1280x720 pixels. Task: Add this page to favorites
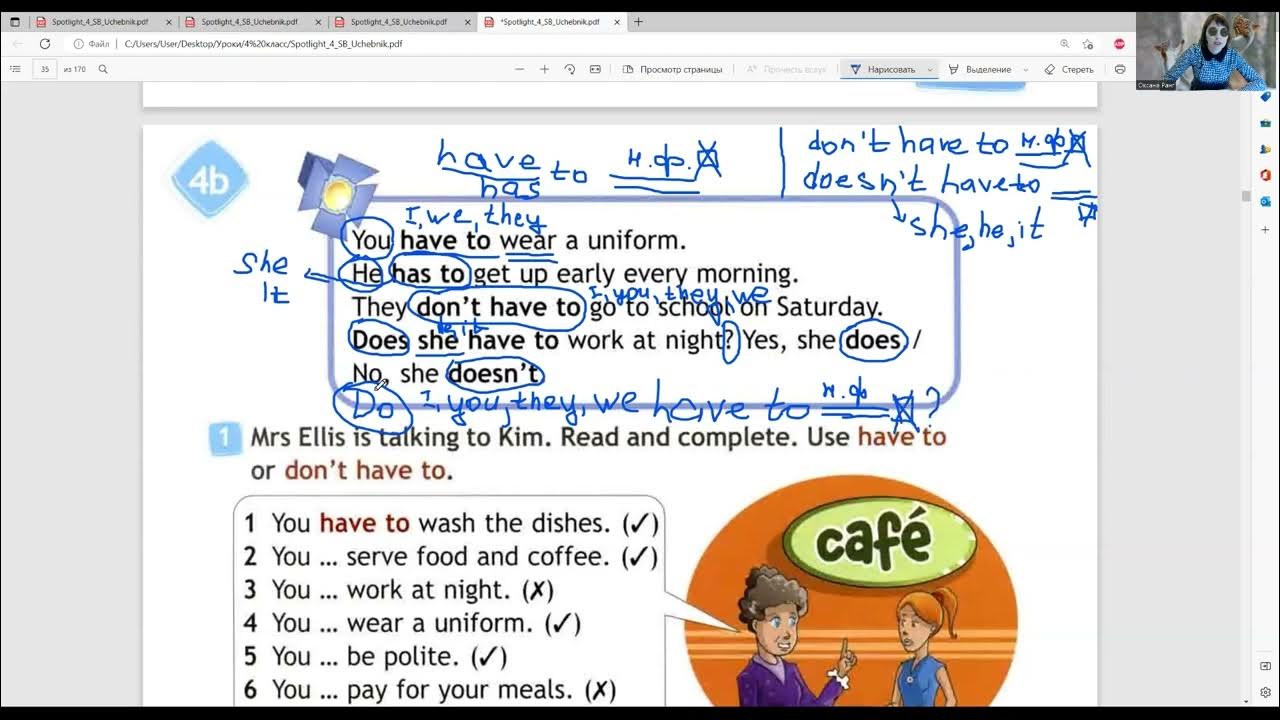(x=1087, y=44)
